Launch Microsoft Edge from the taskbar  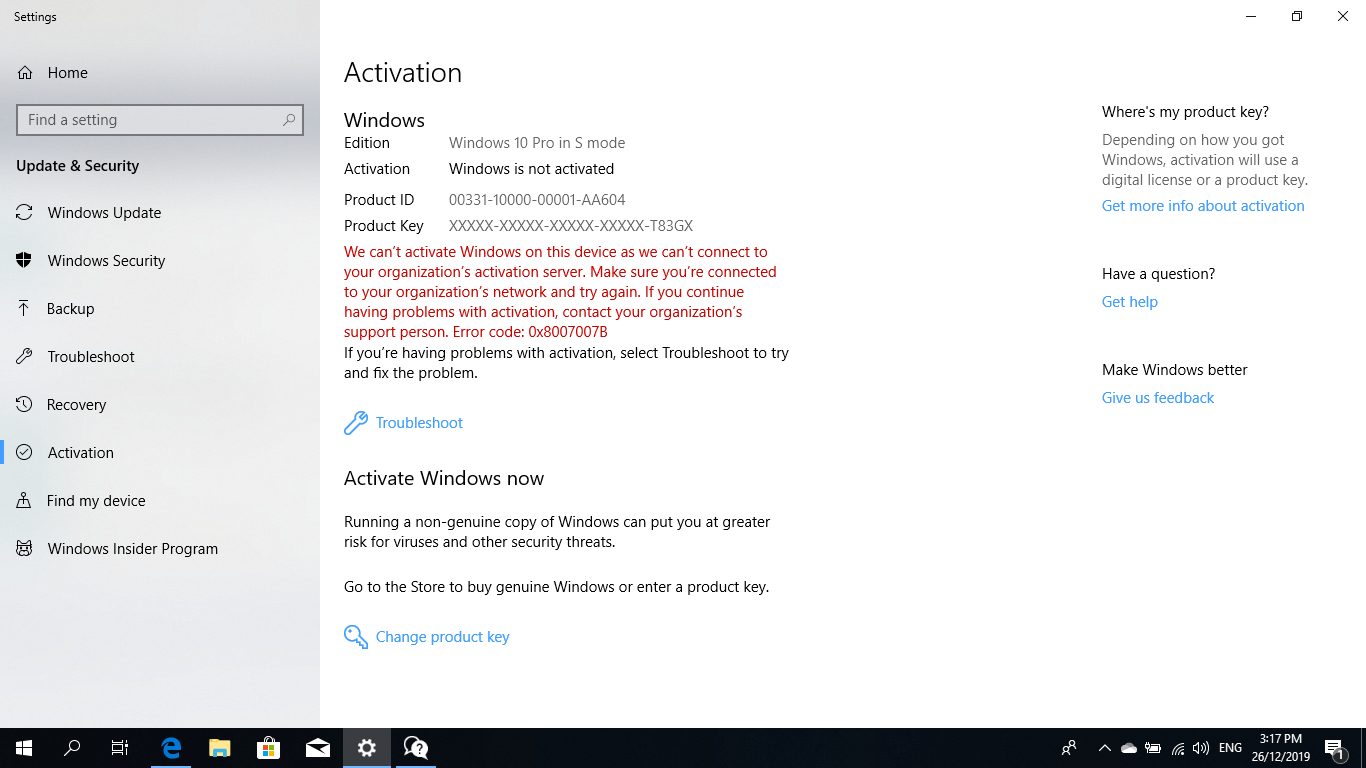170,747
